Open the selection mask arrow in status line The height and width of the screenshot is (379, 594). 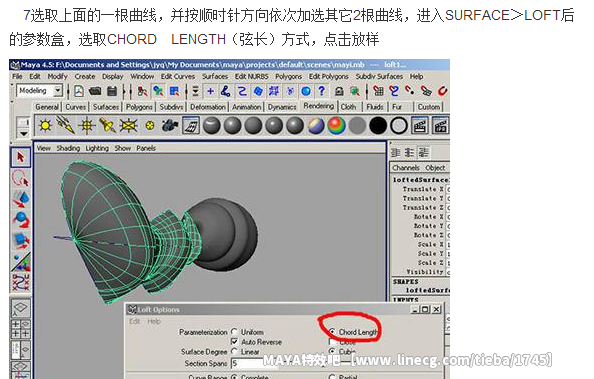coord(195,91)
